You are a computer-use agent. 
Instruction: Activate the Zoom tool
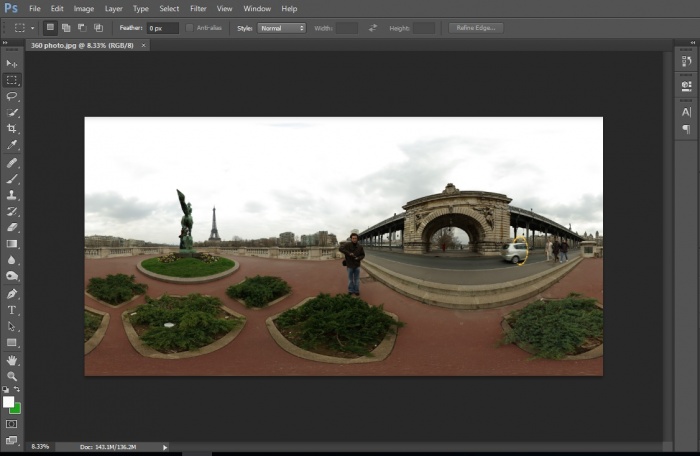click(12, 376)
